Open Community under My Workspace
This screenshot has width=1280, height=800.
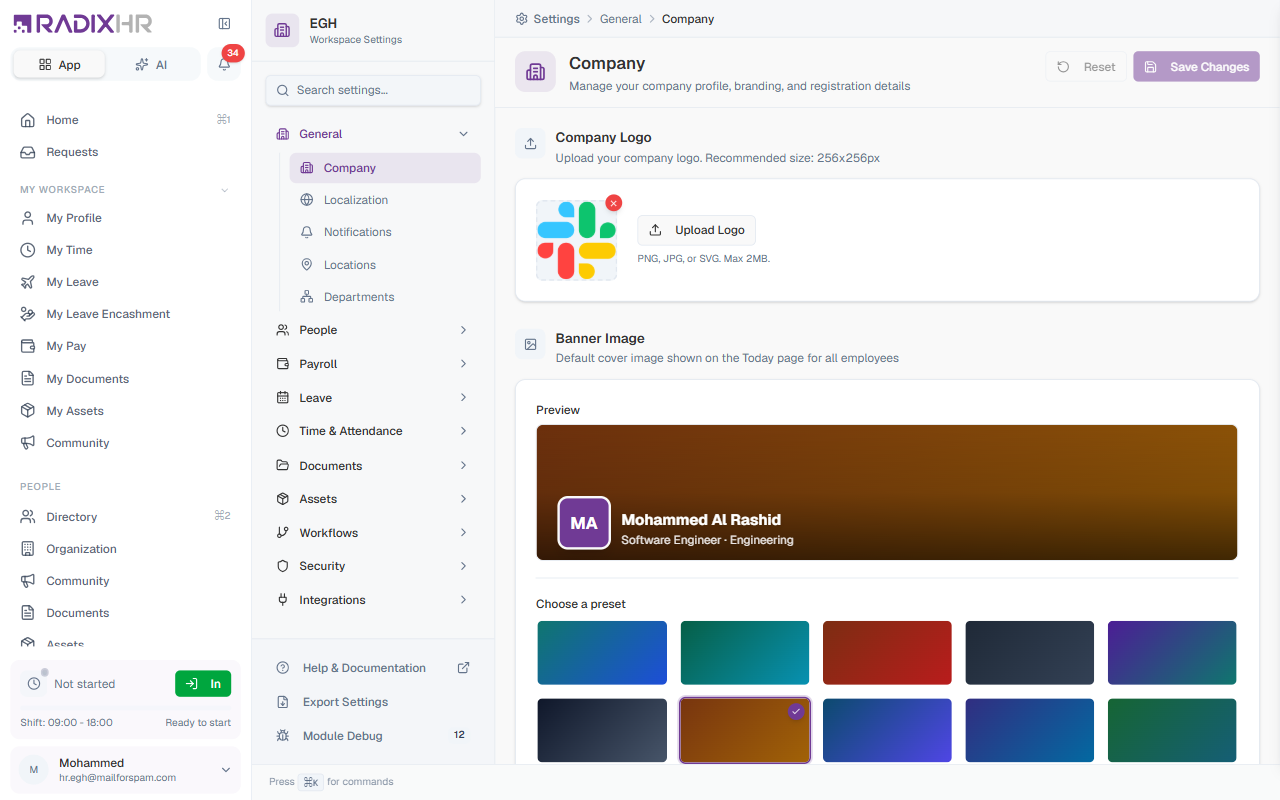click(125, 443)
